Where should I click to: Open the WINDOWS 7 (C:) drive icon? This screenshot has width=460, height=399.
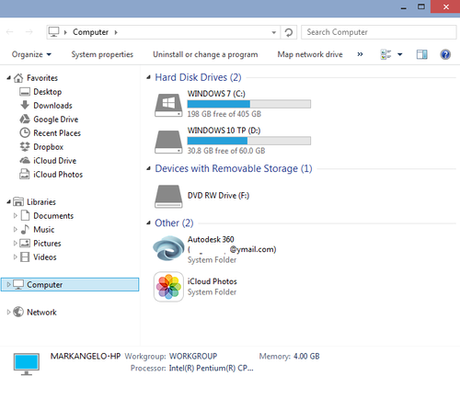[x=168, y=105]
